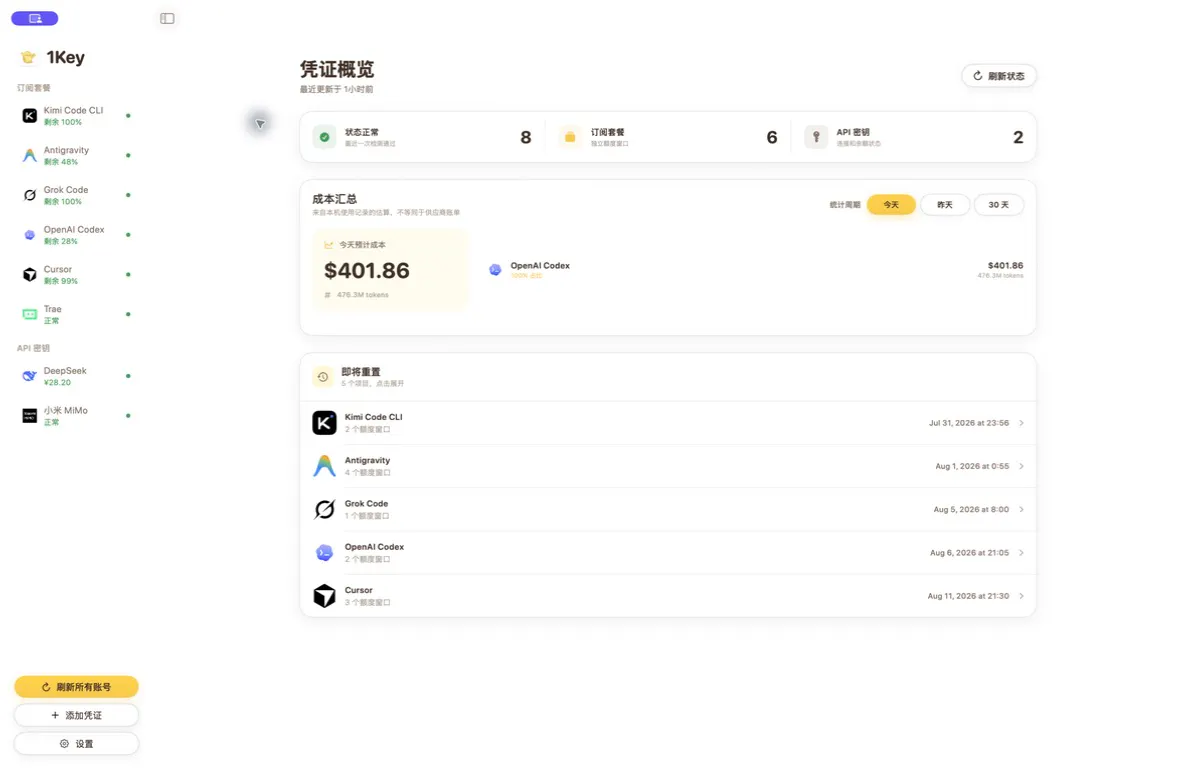
Task: Open Kimi Code CLI icon in sidebar
Action: pos(30,116)
